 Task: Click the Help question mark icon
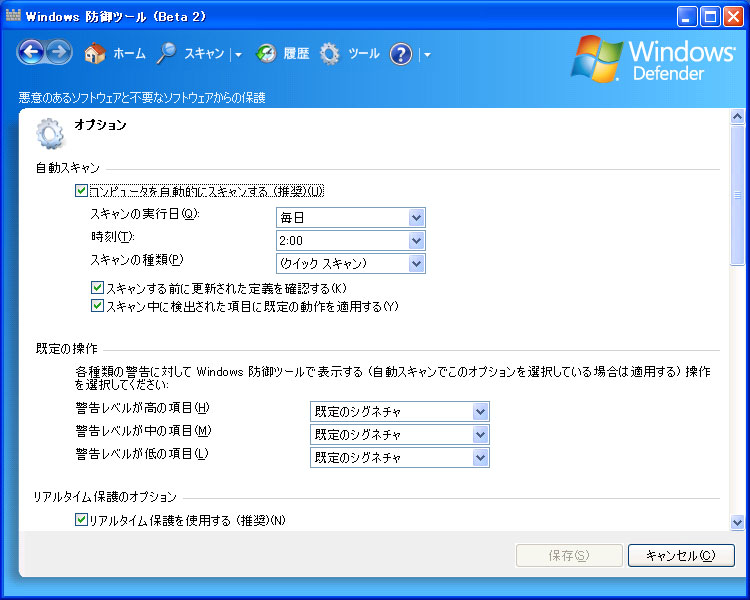[401, 54]
